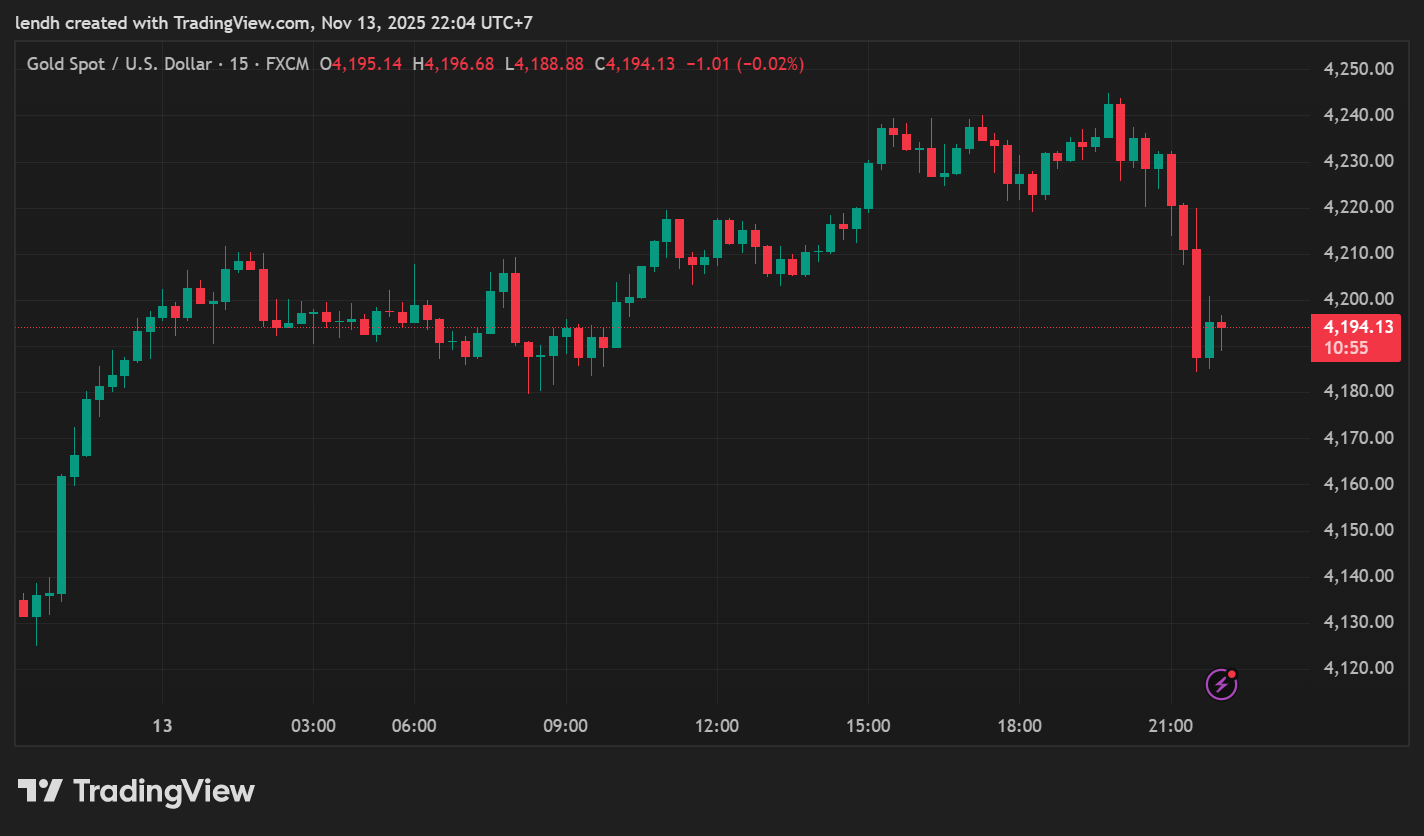The width and height of the screenshot is (1424, 836).
Task: Select the 21:00 time axis label
Action: tap(1170, 726)
